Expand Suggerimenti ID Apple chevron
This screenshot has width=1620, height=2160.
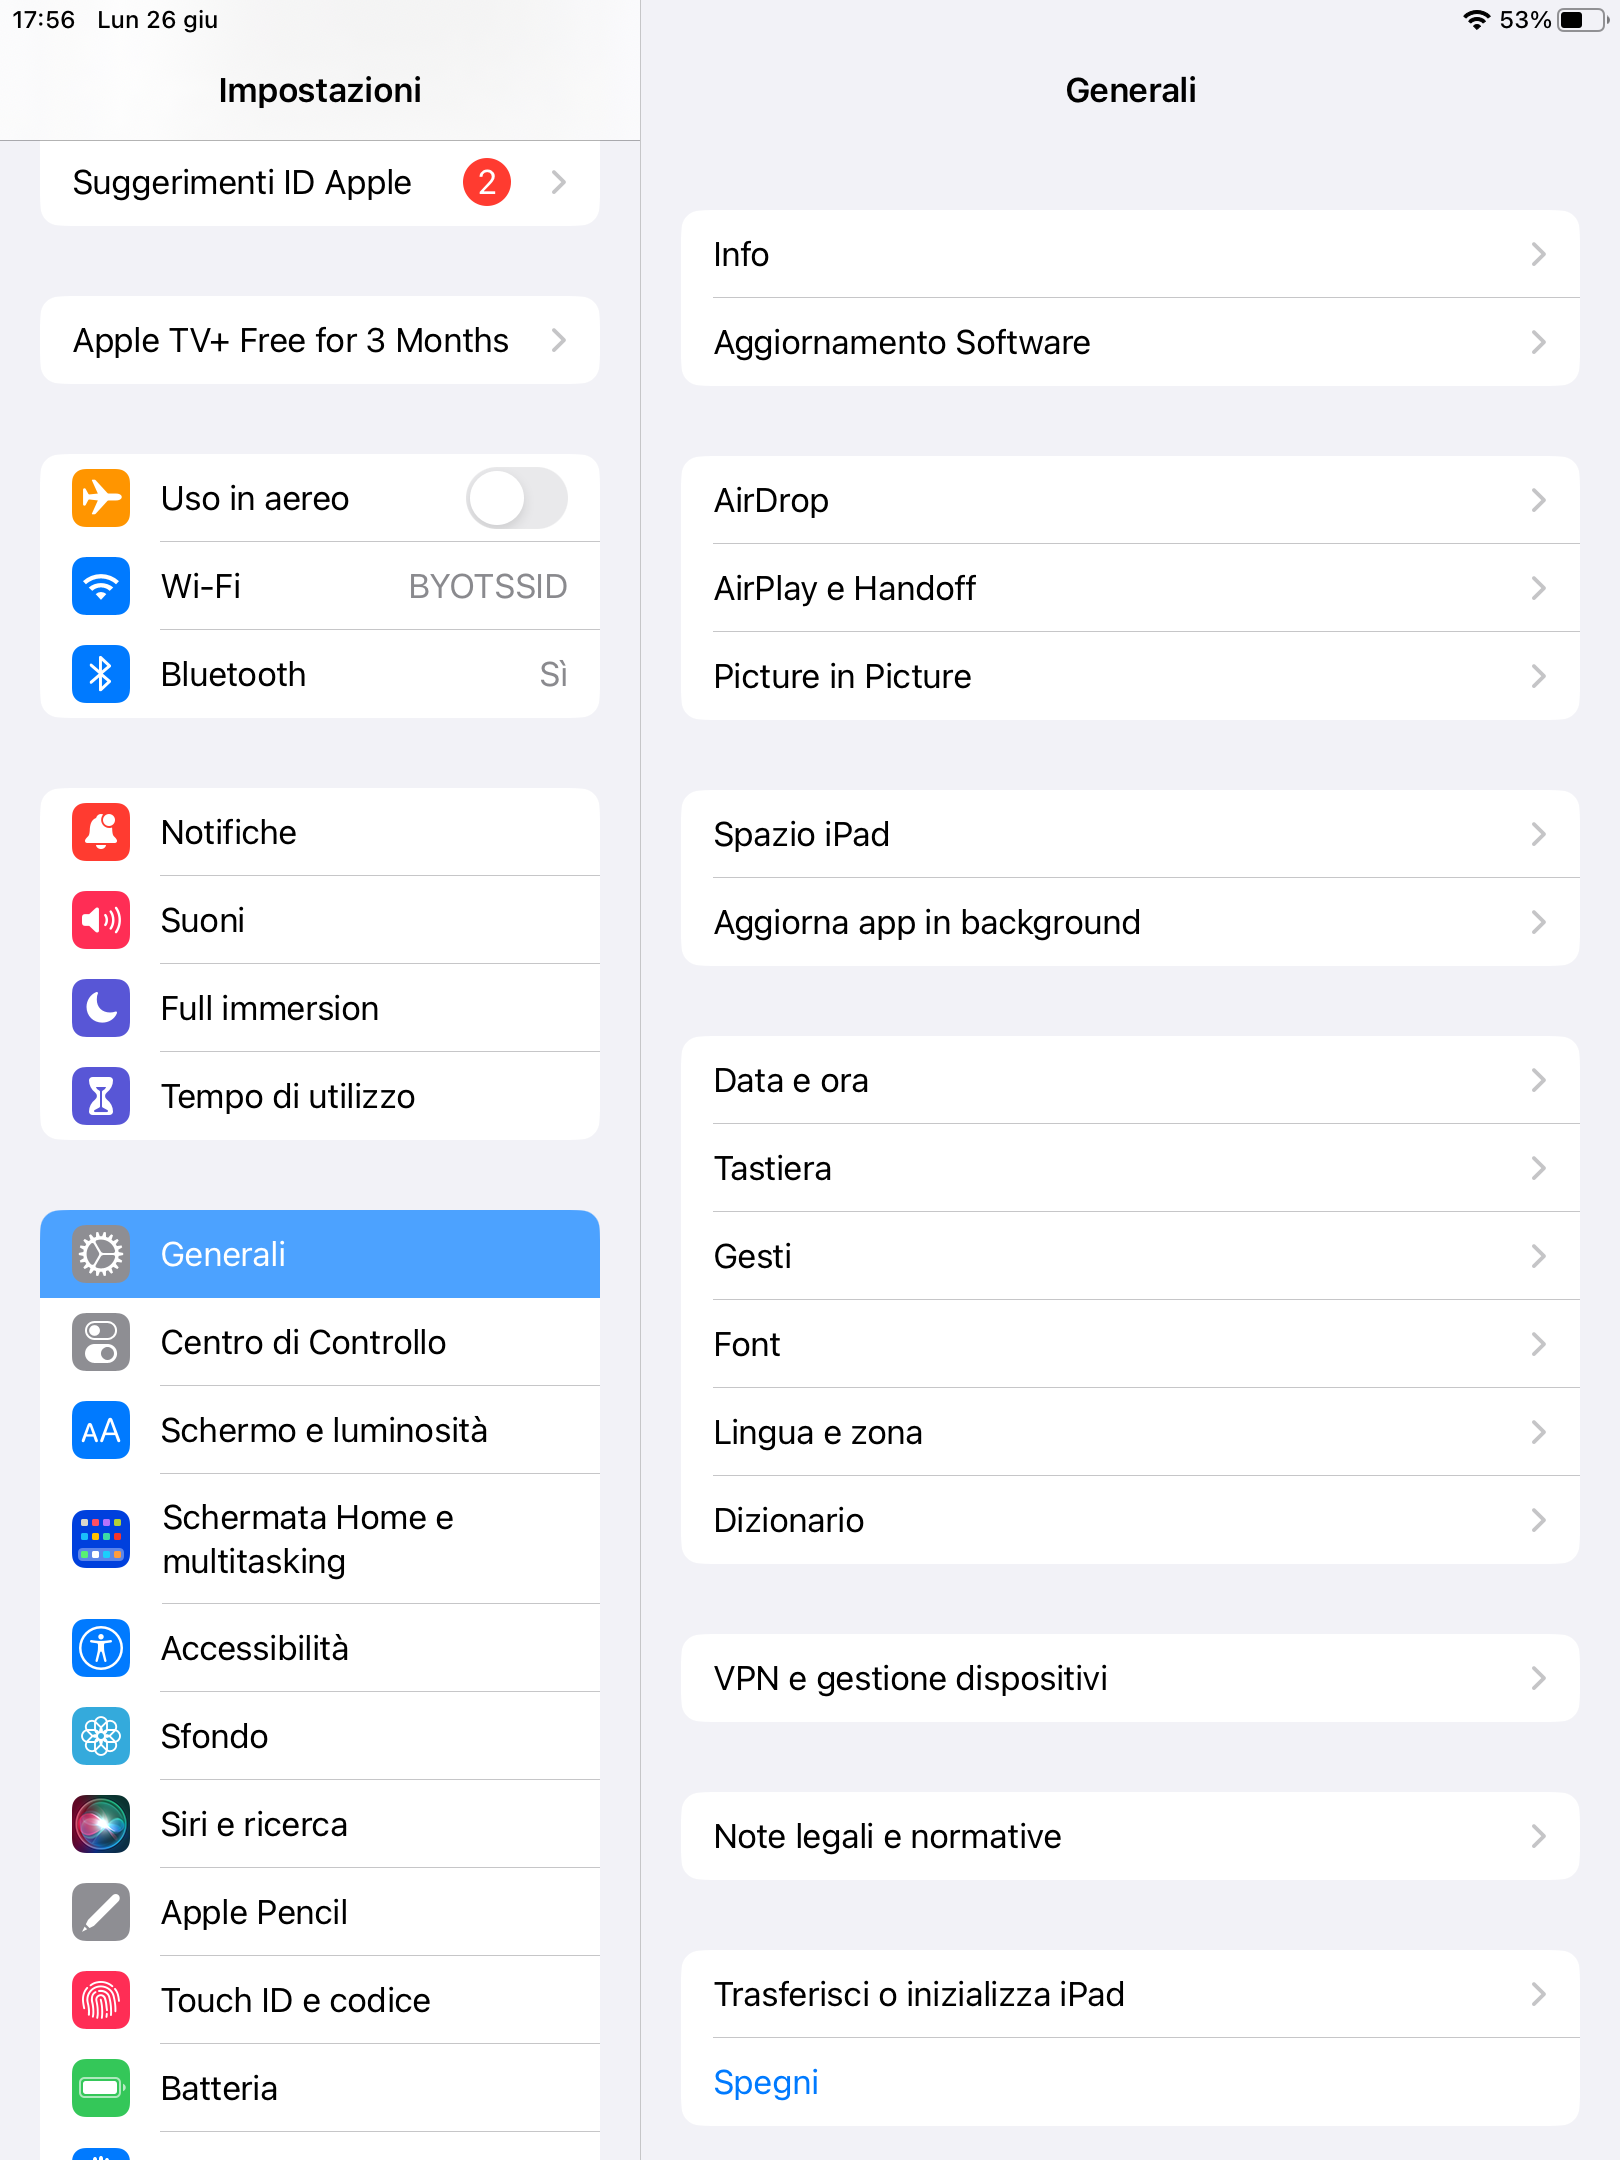[558, 182]
